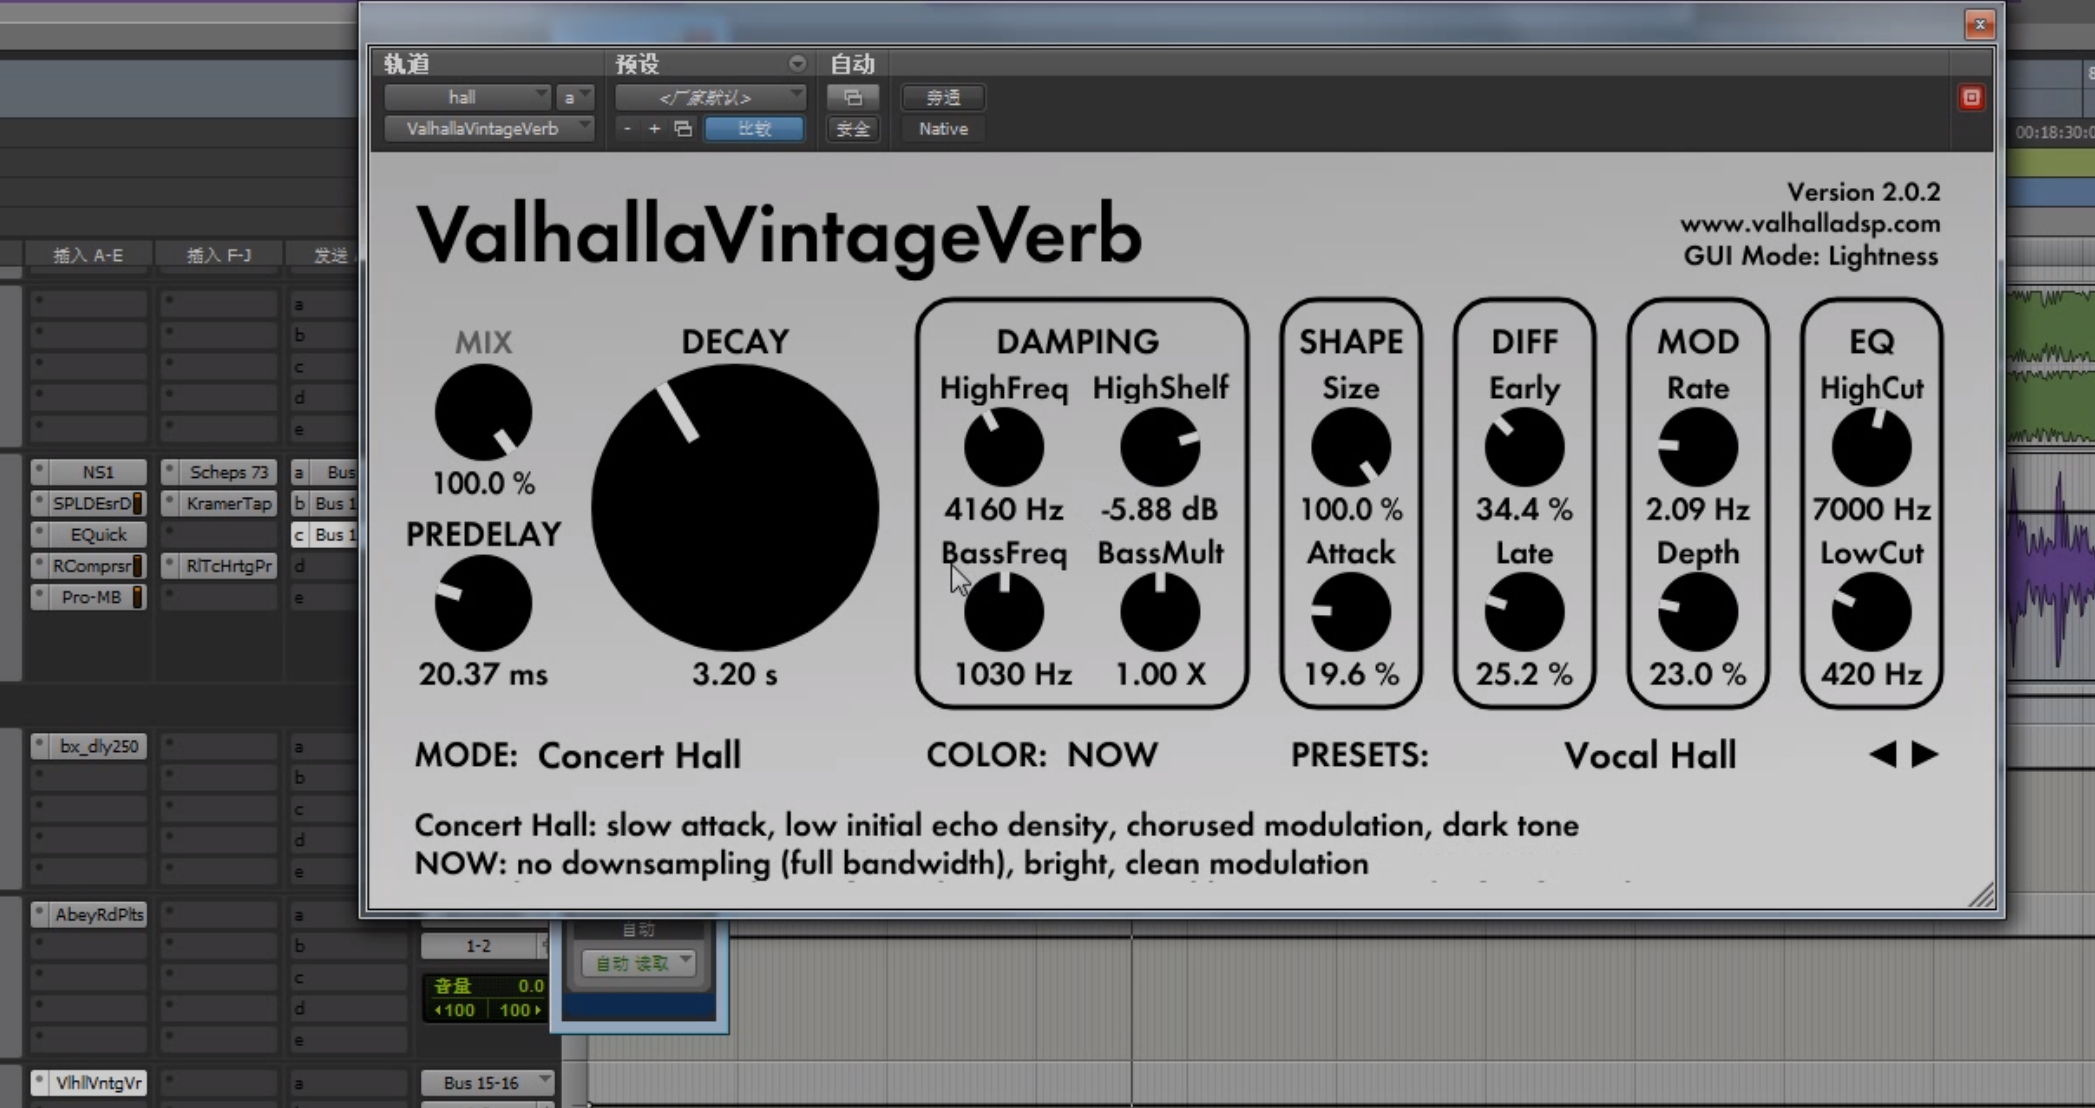
Task: Open the Scheps 73 insert plugin
Action: tap(228, 472)
